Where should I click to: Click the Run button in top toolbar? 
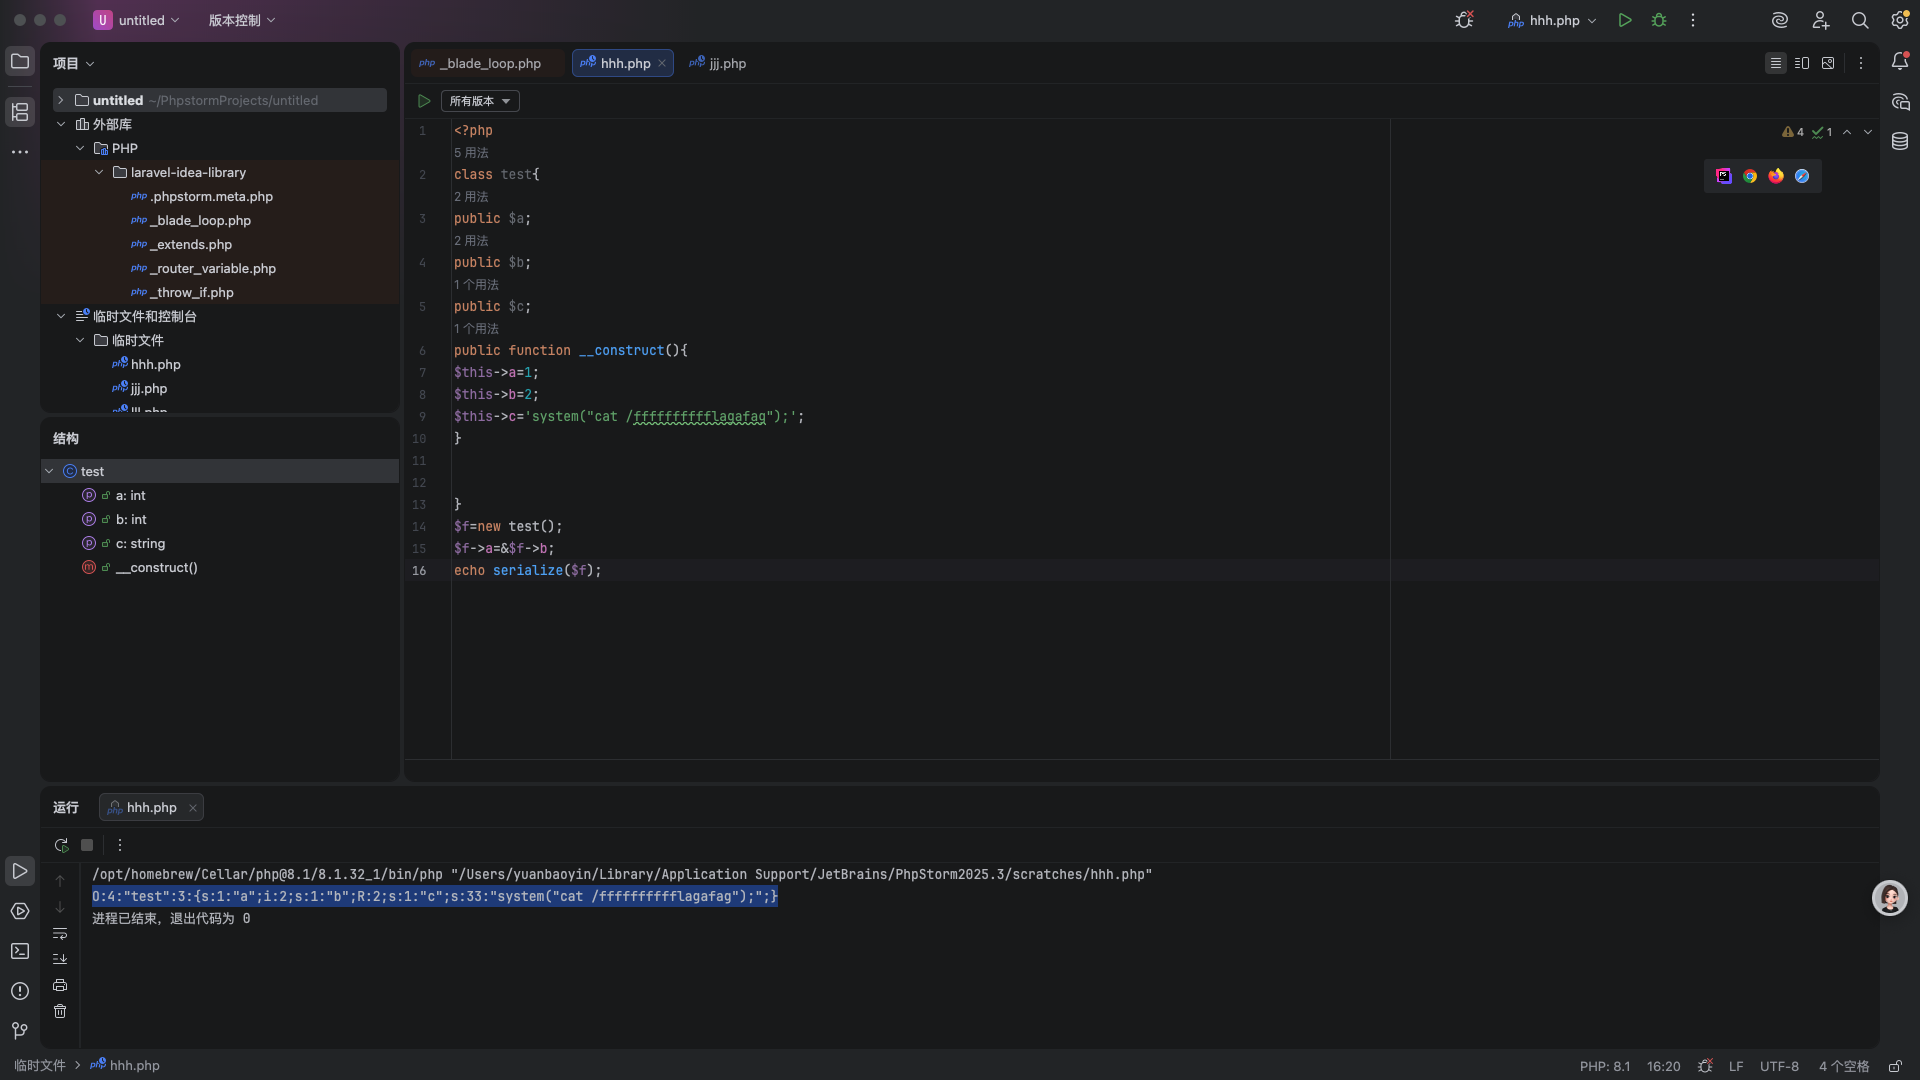tap(1625, 20)
